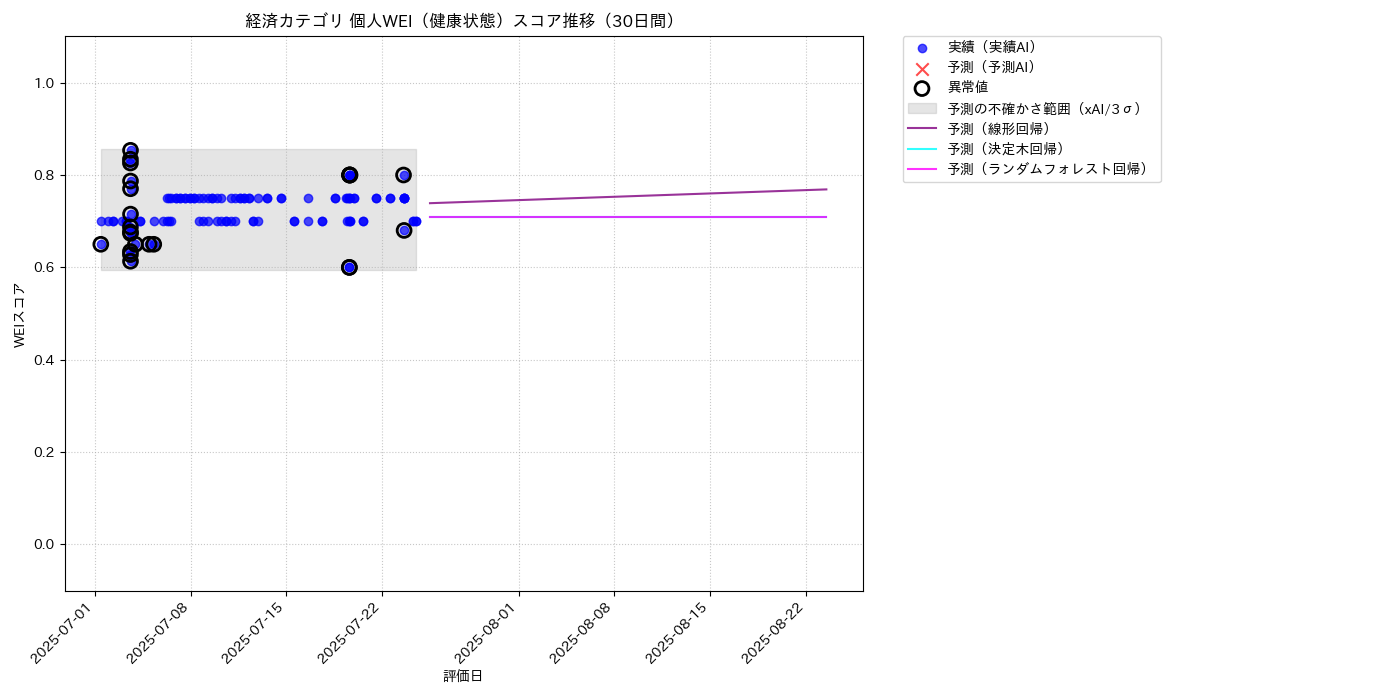The width and height of the screenshot is (1400, 700).
Task: Select the legend label 予測（ランダムフォレスト回帰）
Action: tap(1050, 169)
